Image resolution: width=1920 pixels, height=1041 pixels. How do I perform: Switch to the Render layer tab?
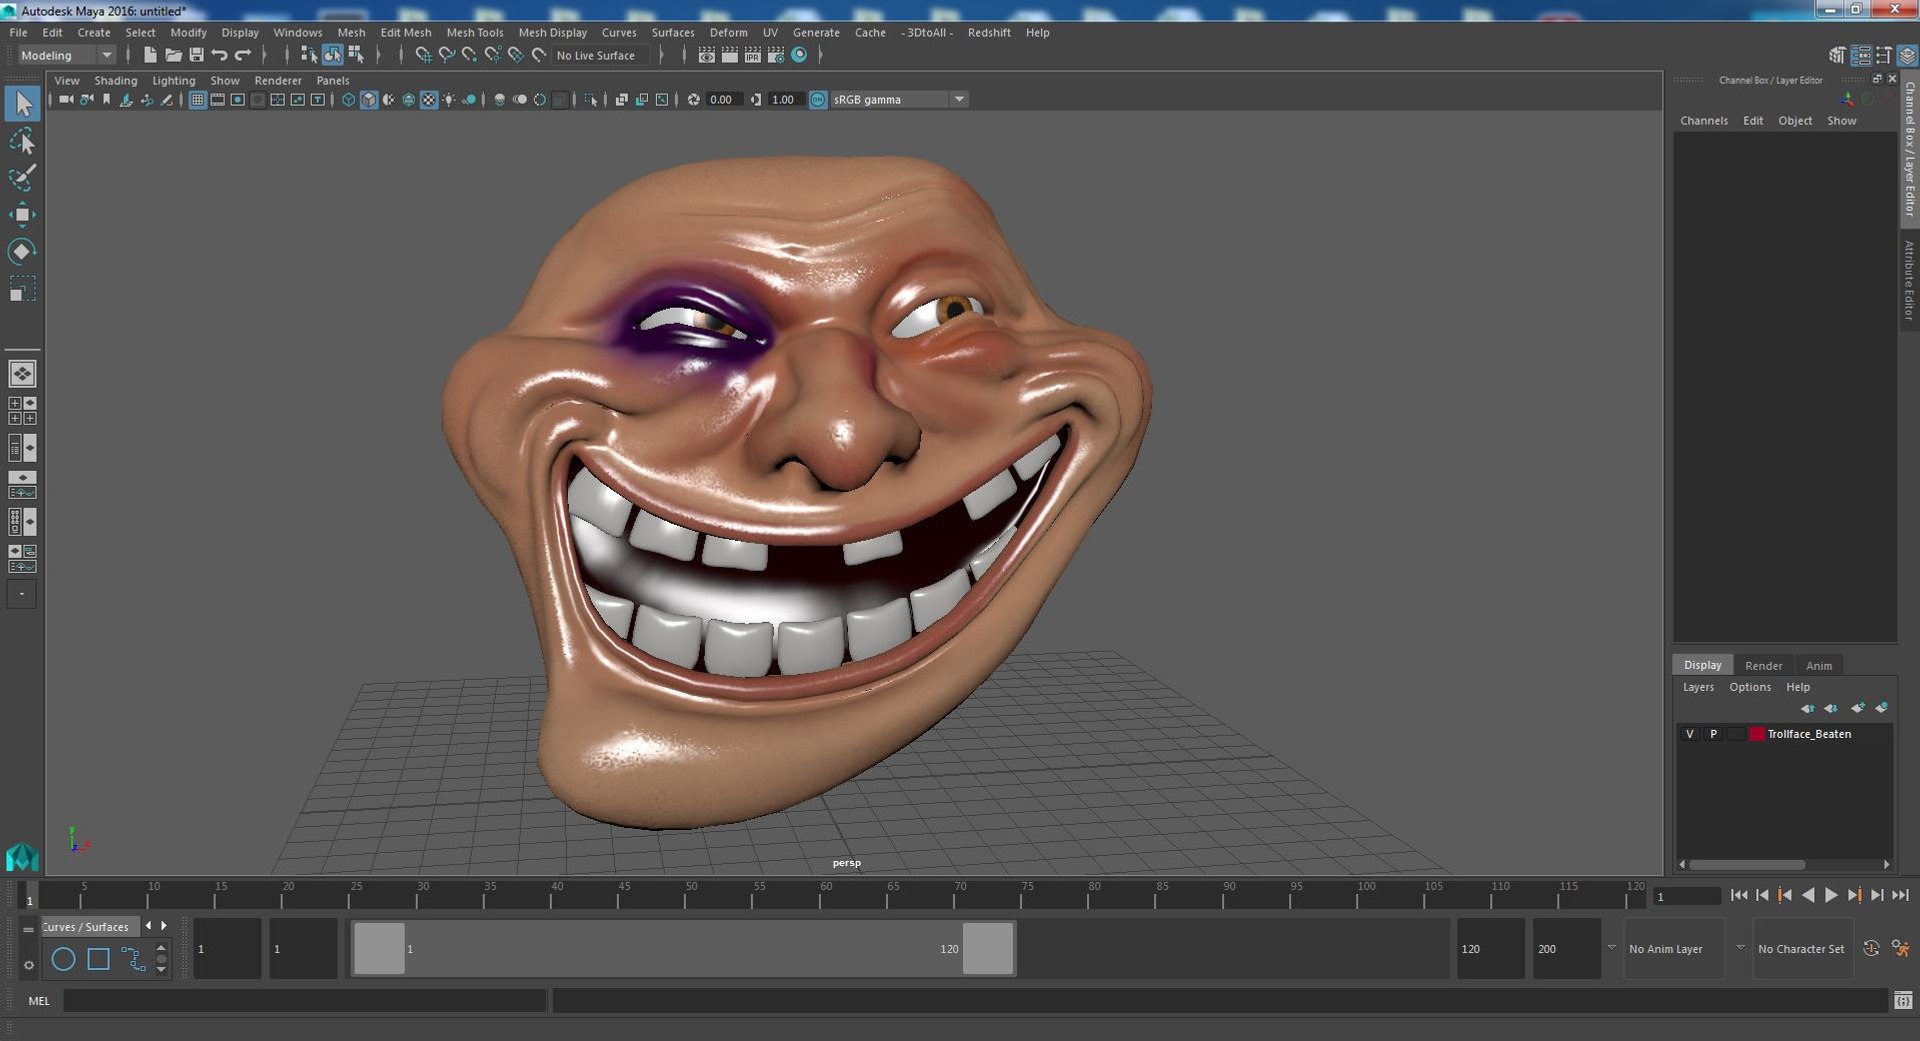(x=1763, y=665)
